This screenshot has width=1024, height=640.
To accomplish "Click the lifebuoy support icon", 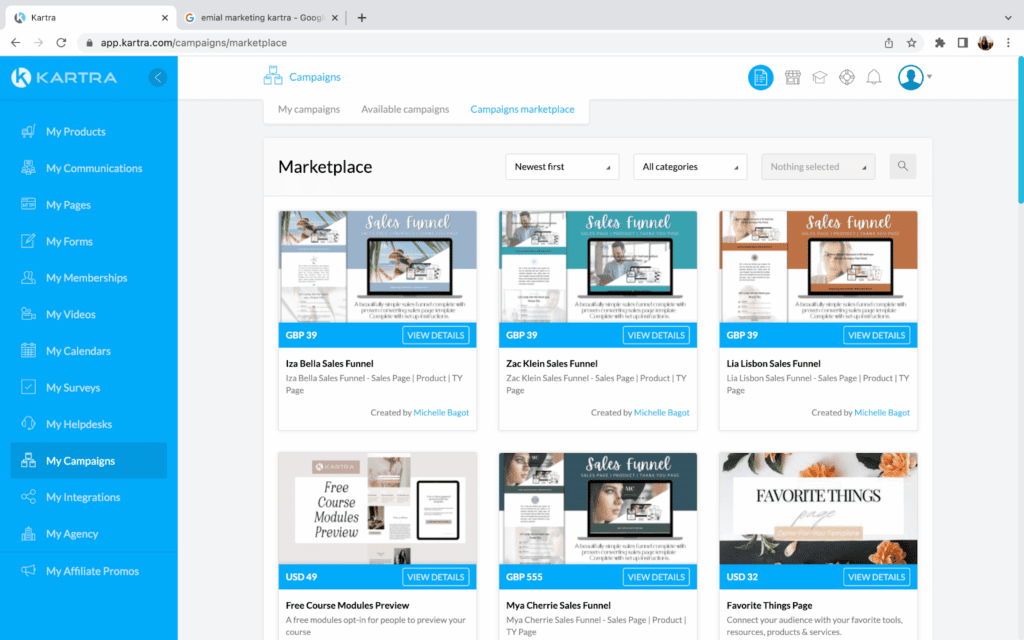I will click(x=846, y=78).
